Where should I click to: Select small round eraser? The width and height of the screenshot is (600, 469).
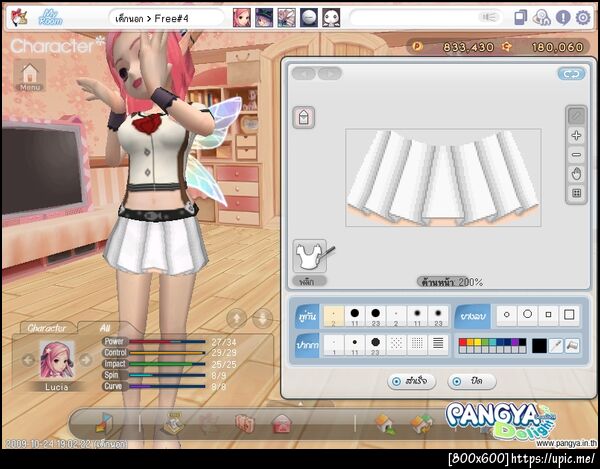pyautogui.click(x=507, y=315)
